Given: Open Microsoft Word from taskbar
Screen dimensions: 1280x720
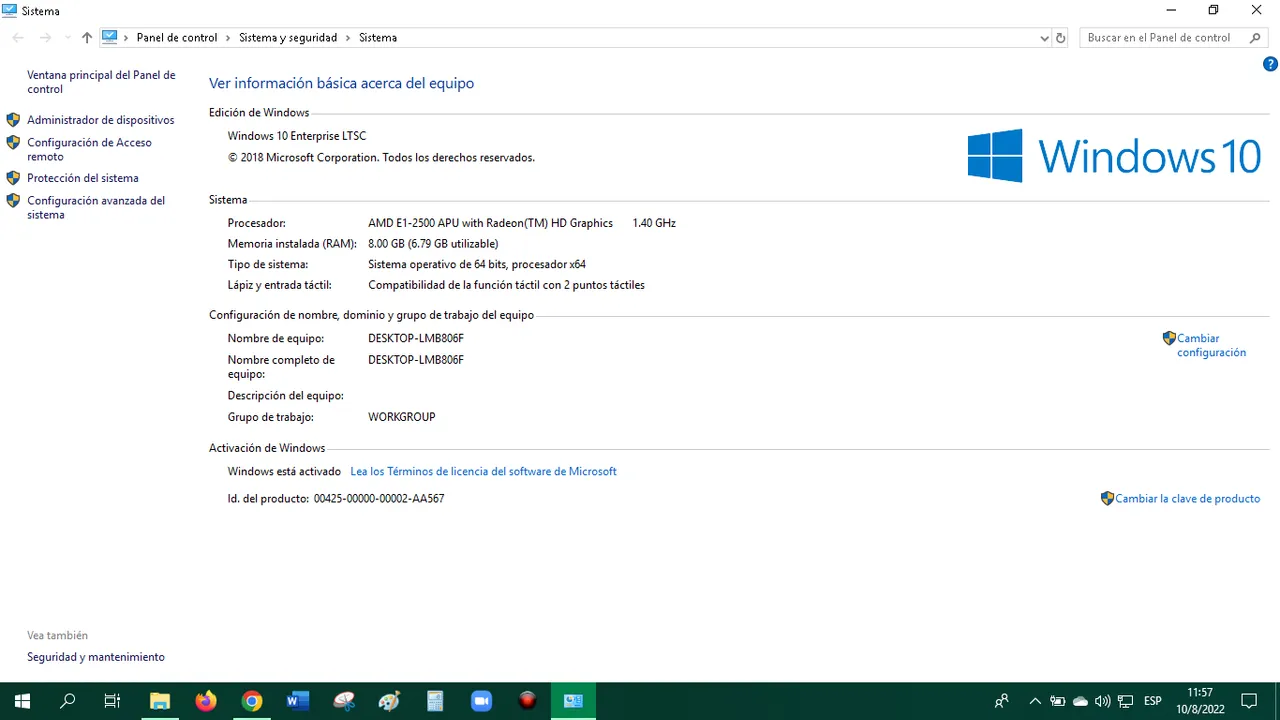Looking at the screenshot, I should 298,701.
